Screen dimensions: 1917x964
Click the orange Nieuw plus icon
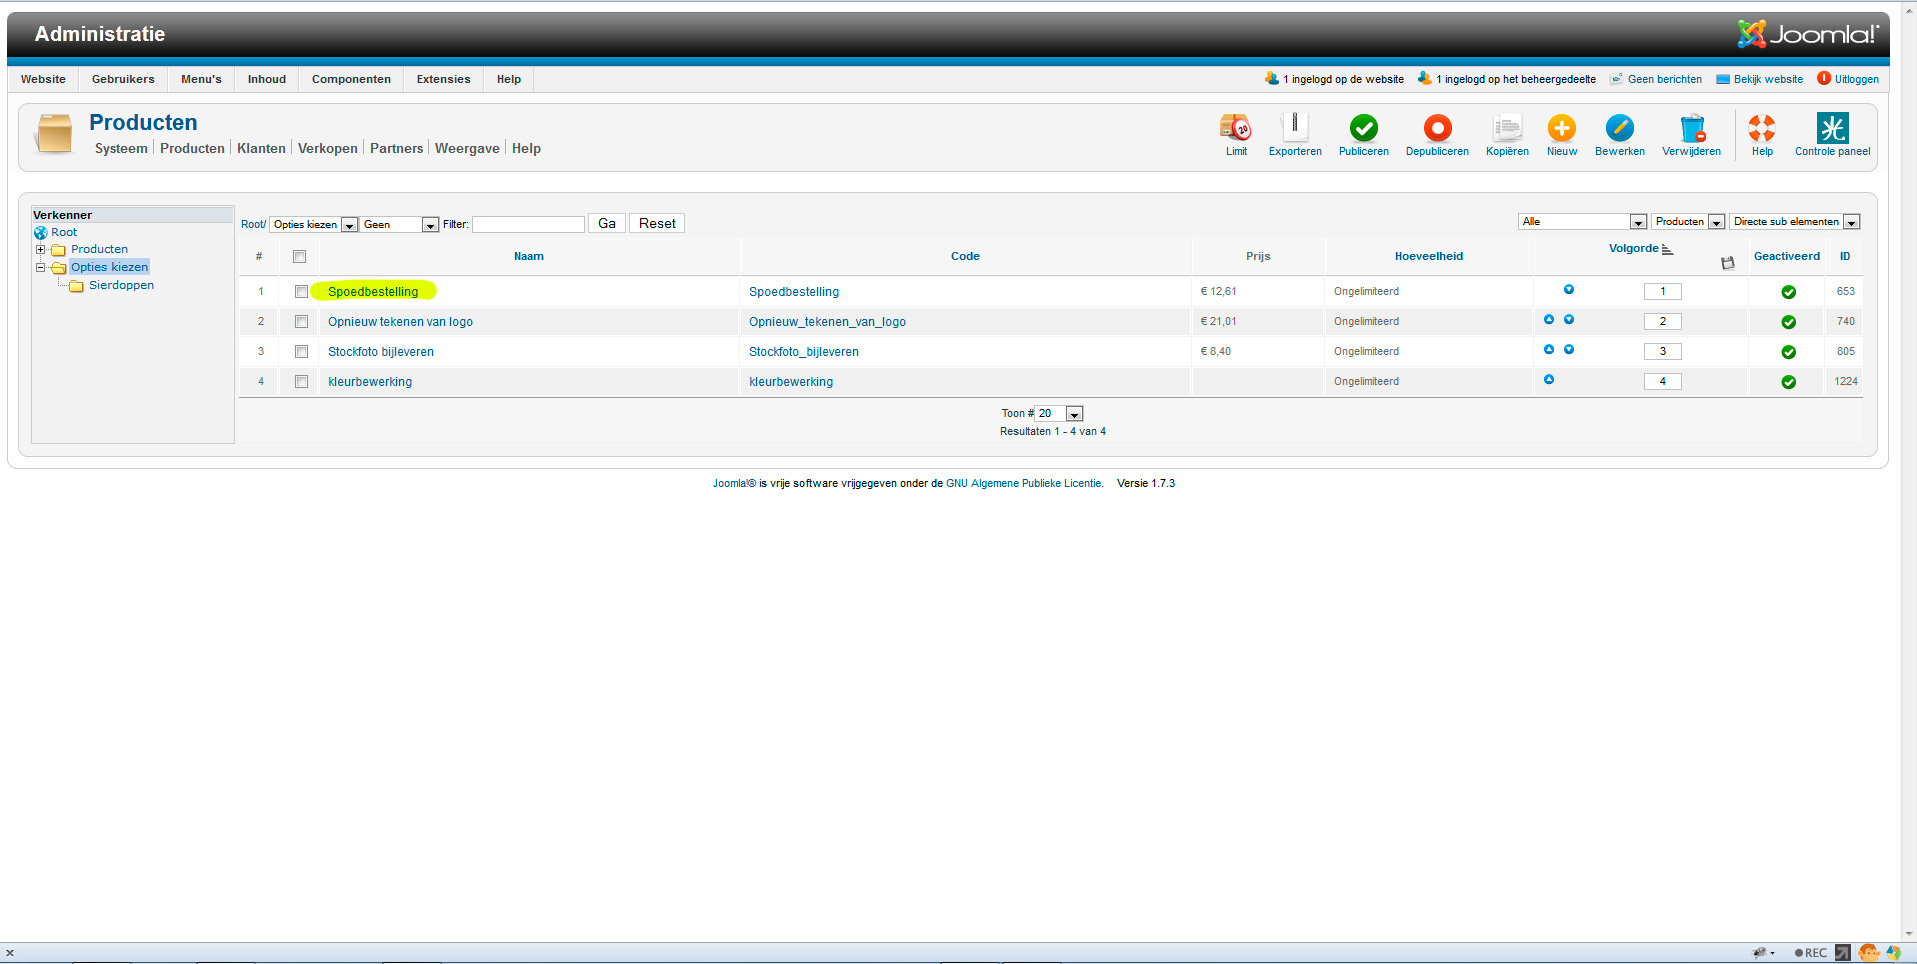(x=1562, y=128)
